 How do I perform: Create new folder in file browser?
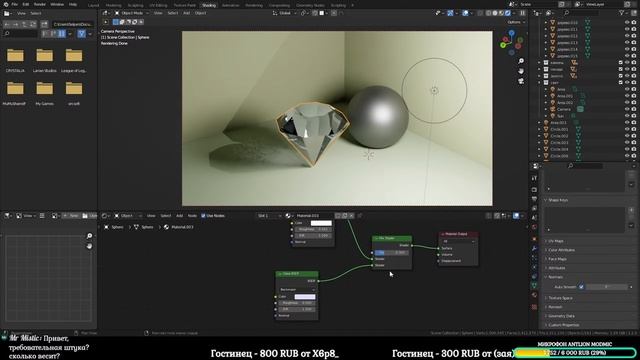pyautogui.click(x=44, y=24)
